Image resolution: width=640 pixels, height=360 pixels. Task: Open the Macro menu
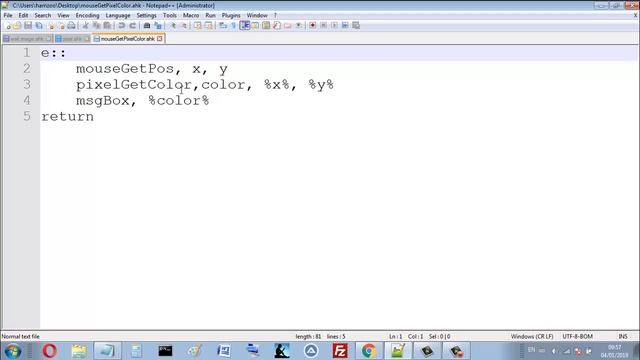click(x=191, y=15)
